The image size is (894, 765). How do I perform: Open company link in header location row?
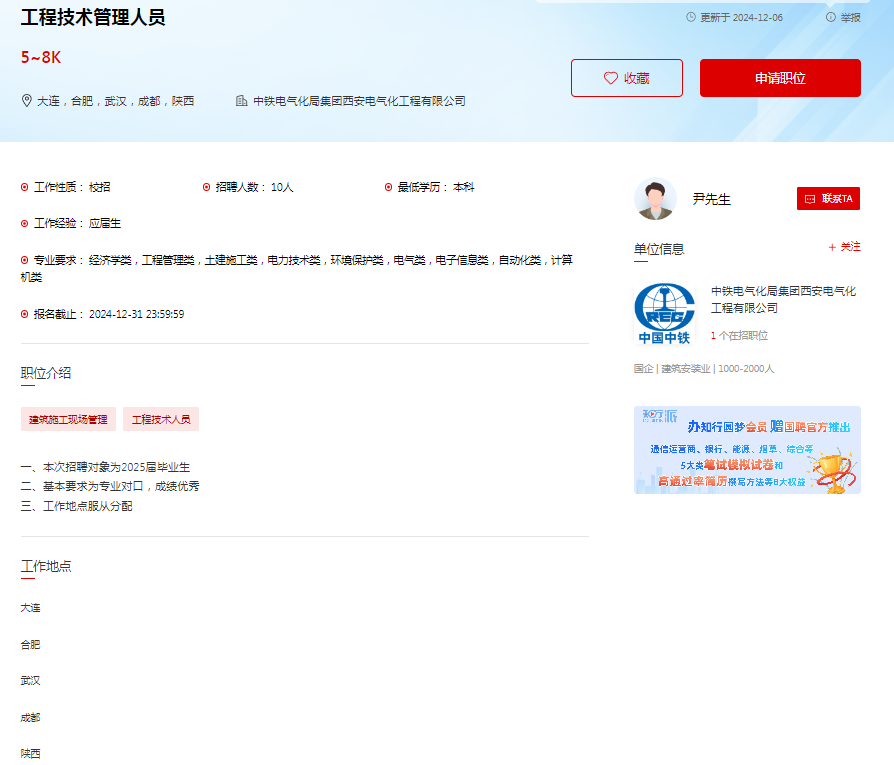pos(359,101)
